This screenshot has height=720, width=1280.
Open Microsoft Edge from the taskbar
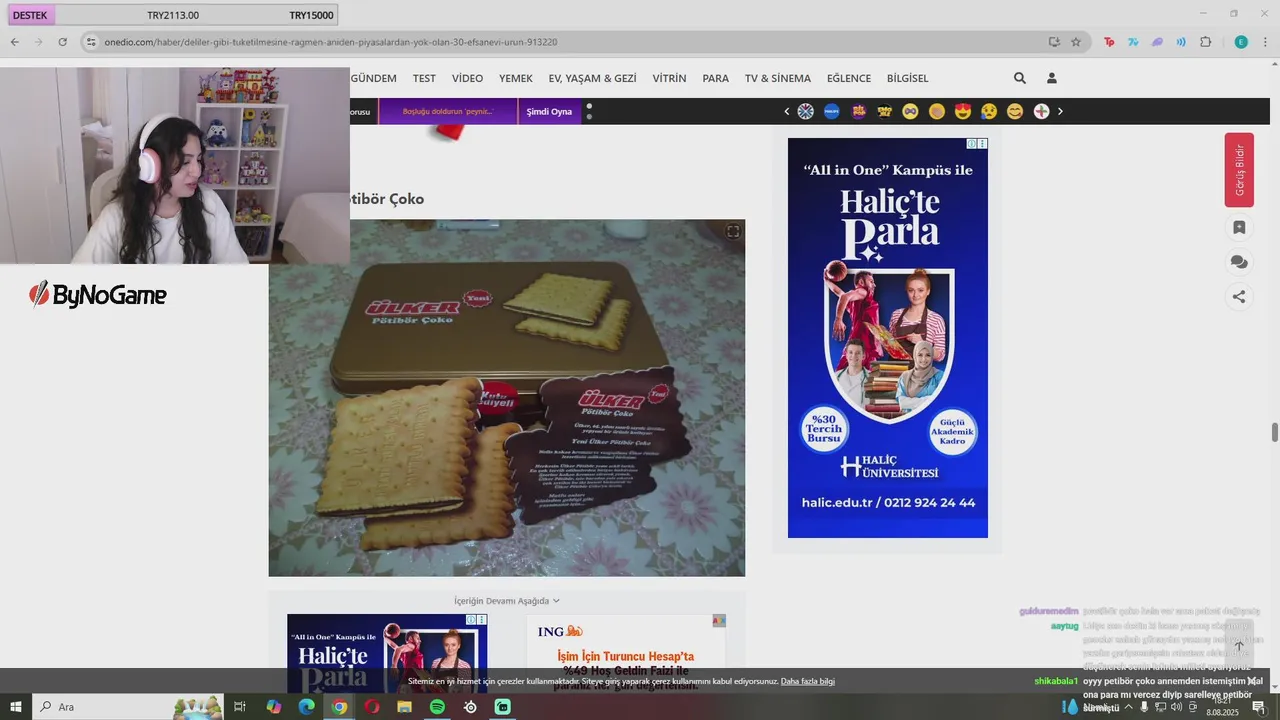pyautogui.click(x=306, y=707)
